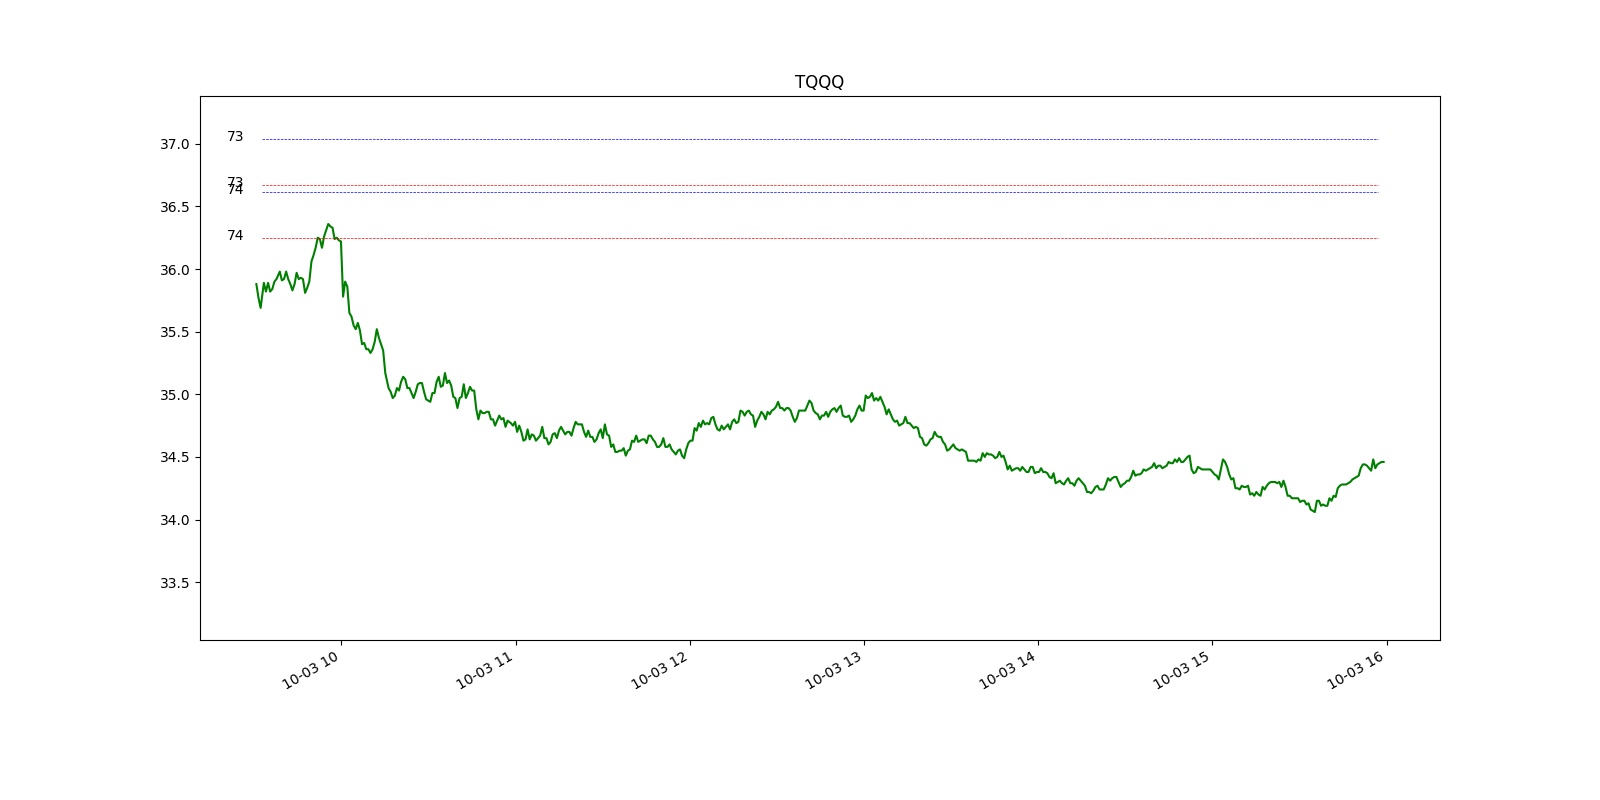Click the "10-03 10" x-axis label
Screen dimensions: 1600x800
click(312, 669)
